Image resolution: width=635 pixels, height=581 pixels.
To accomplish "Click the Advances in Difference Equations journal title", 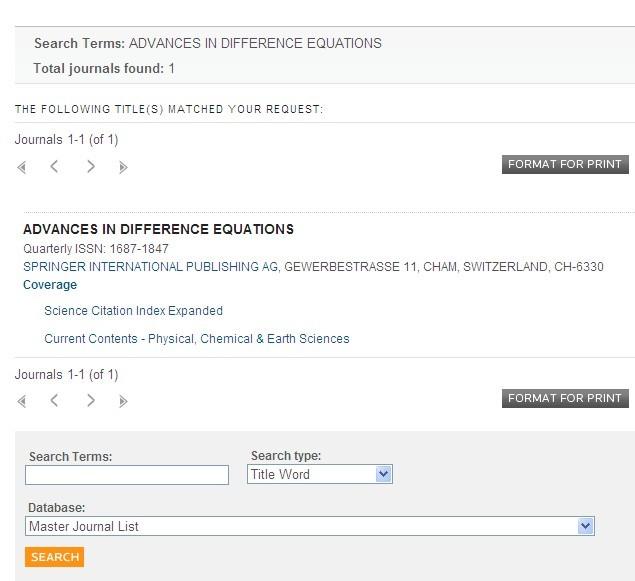I will (x=158, y=229).
